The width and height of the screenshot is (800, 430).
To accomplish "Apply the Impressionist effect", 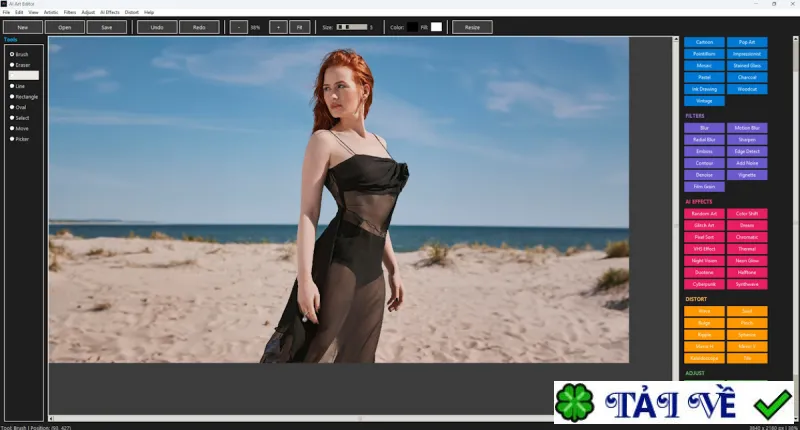I will (x=747, y=54).
